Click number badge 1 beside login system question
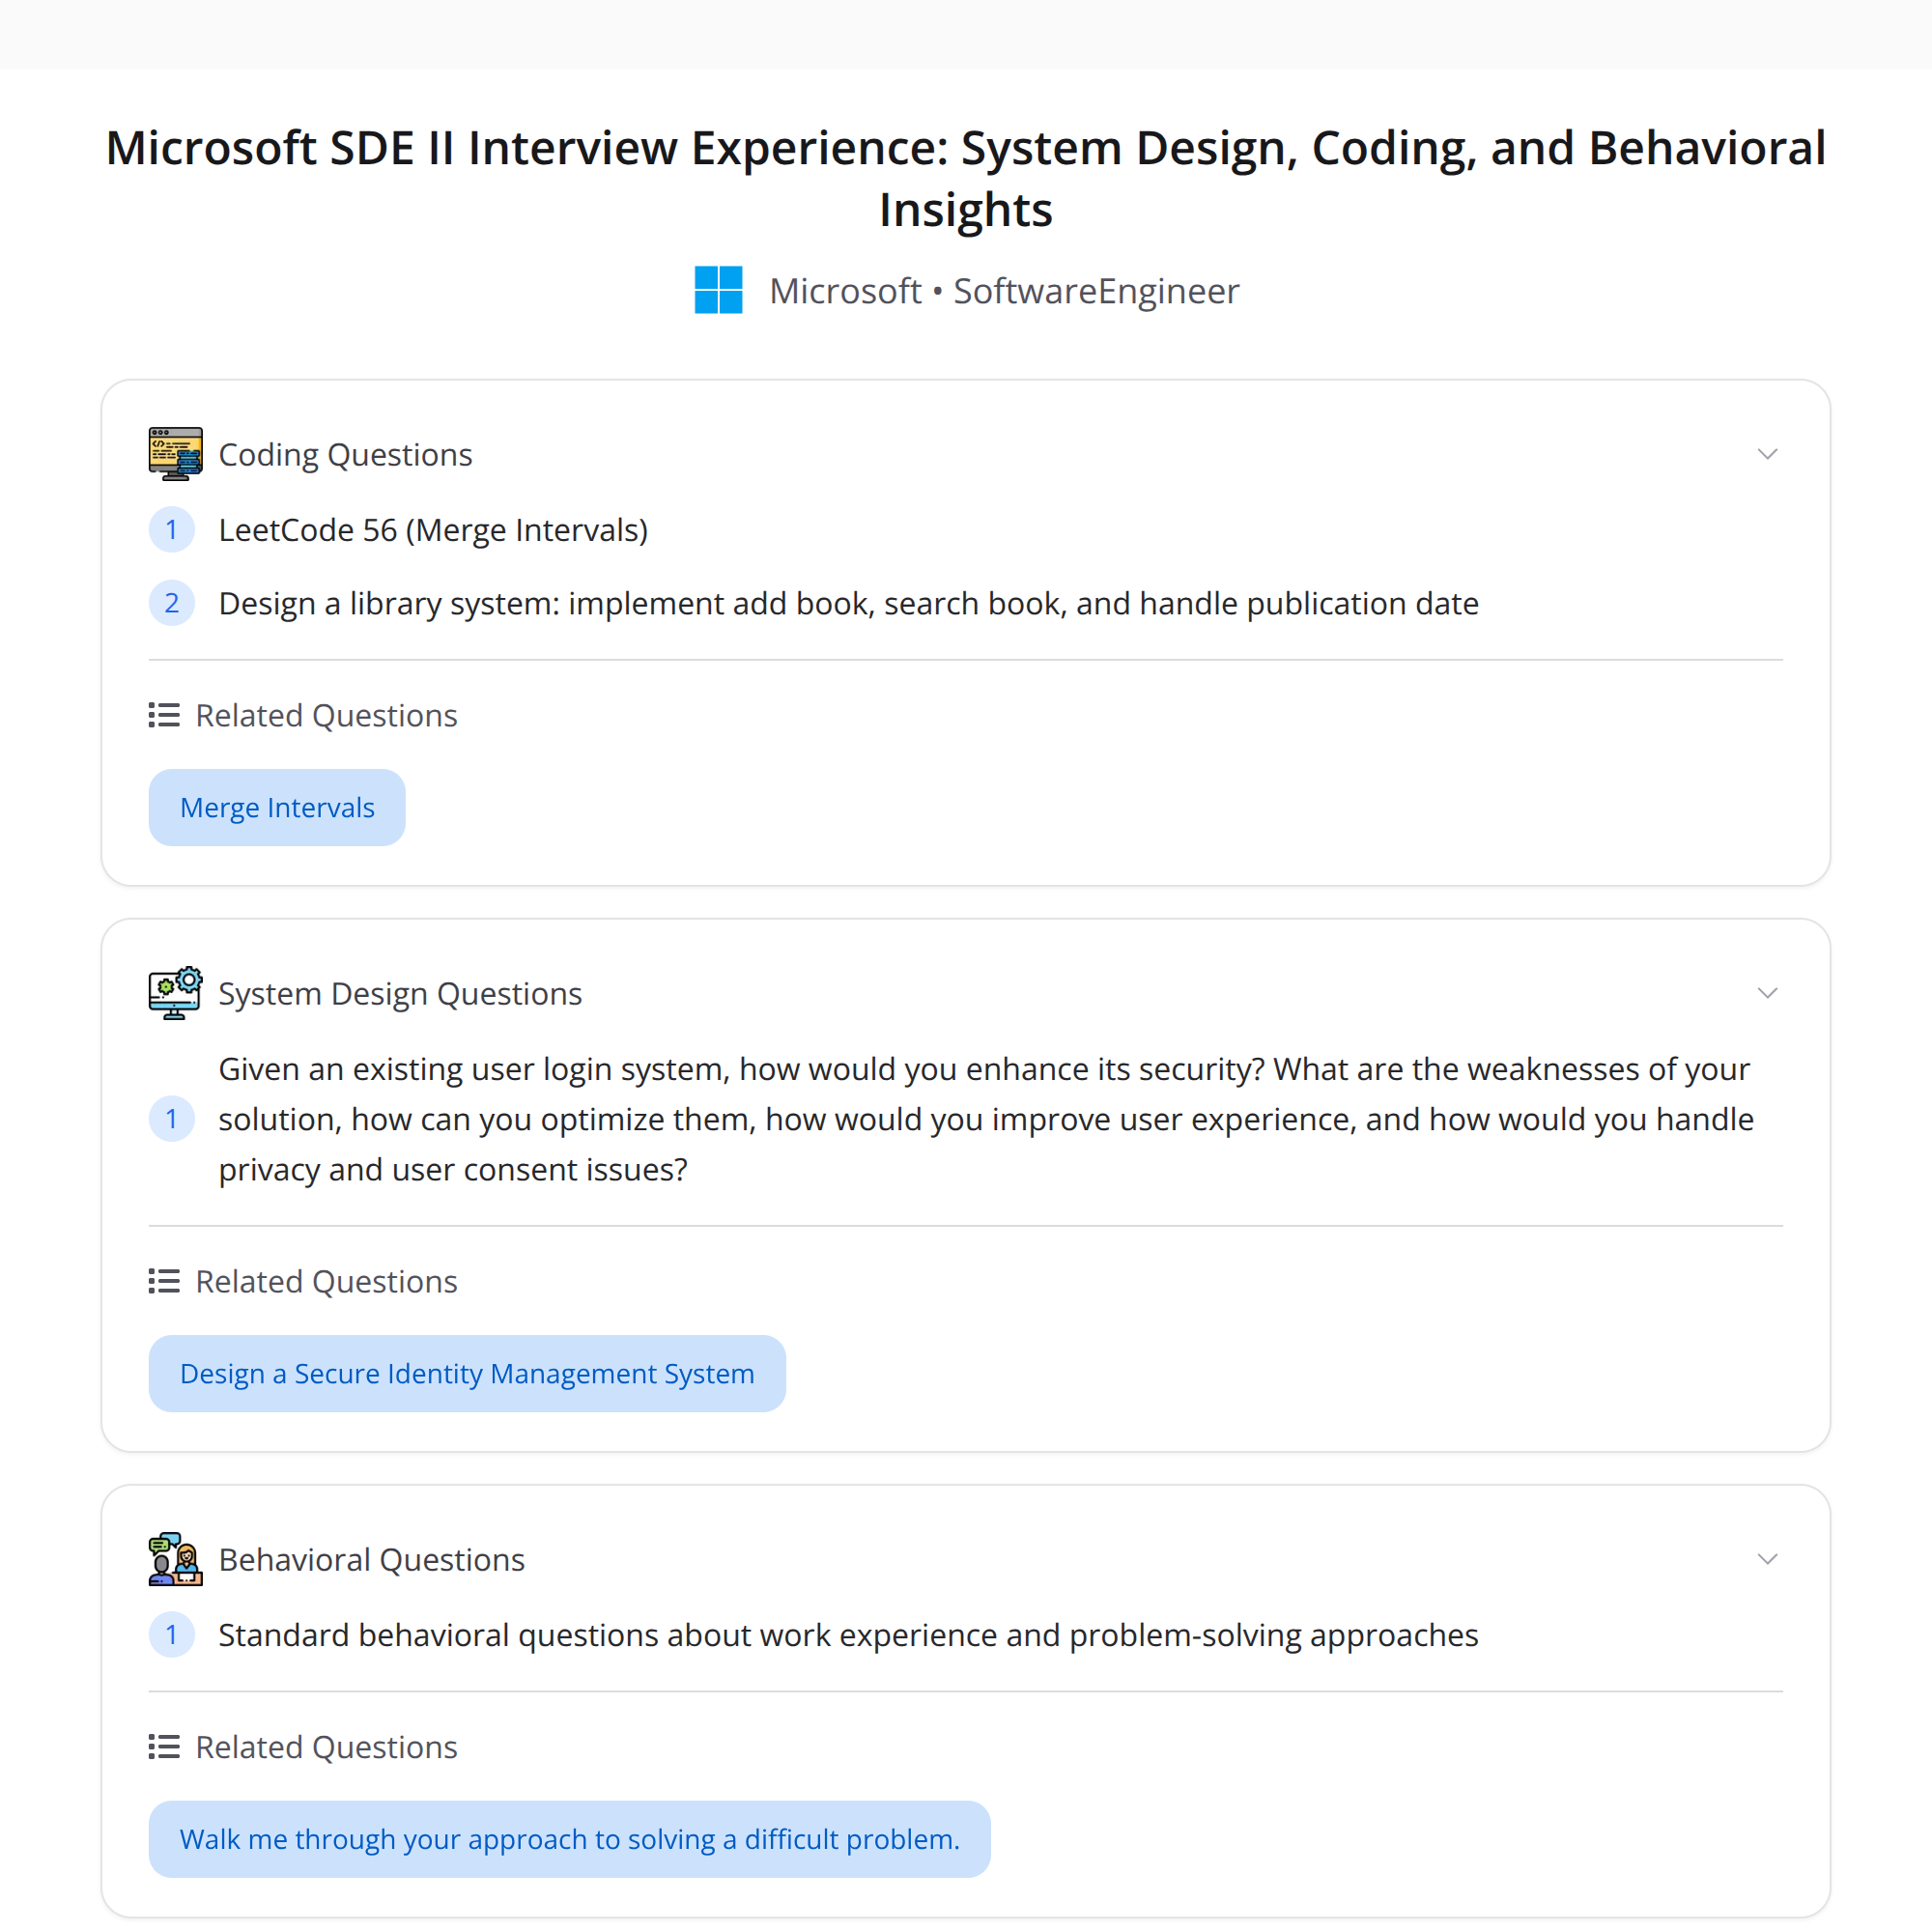 [172, 1119]
